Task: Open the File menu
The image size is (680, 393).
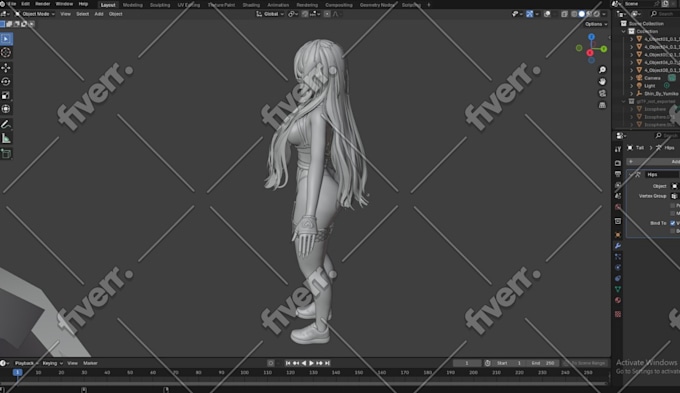Action: tap(12, 4)
